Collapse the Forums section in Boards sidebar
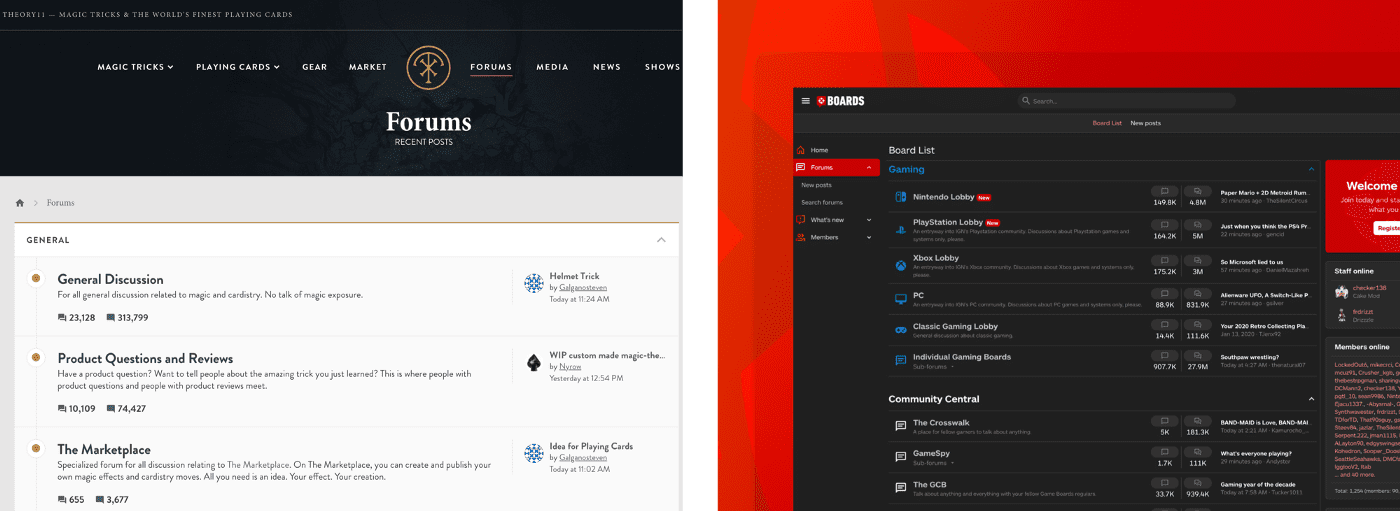Viewport: 1400px width, 511px height. 868,168
